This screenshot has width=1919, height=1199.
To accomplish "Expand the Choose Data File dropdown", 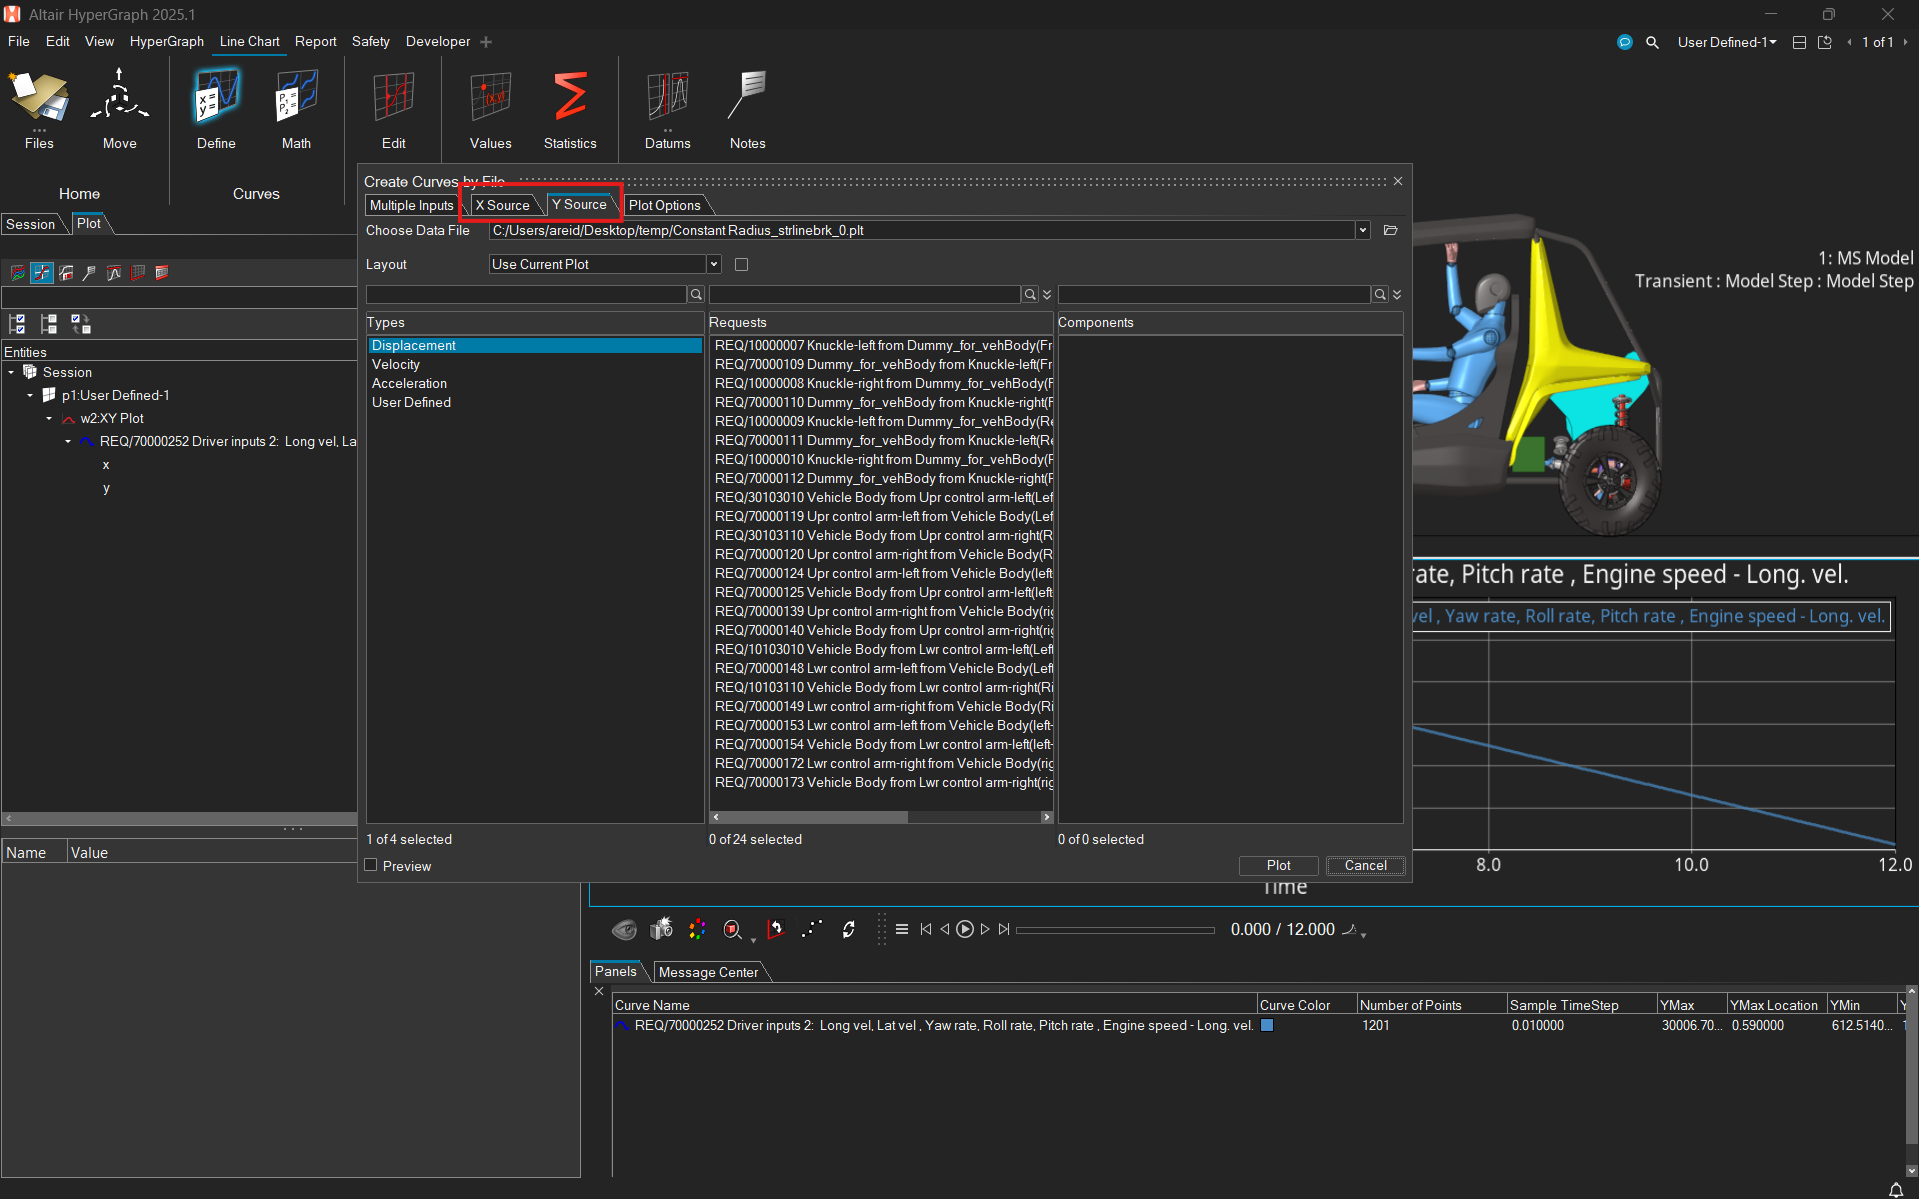I will 1362,231.
